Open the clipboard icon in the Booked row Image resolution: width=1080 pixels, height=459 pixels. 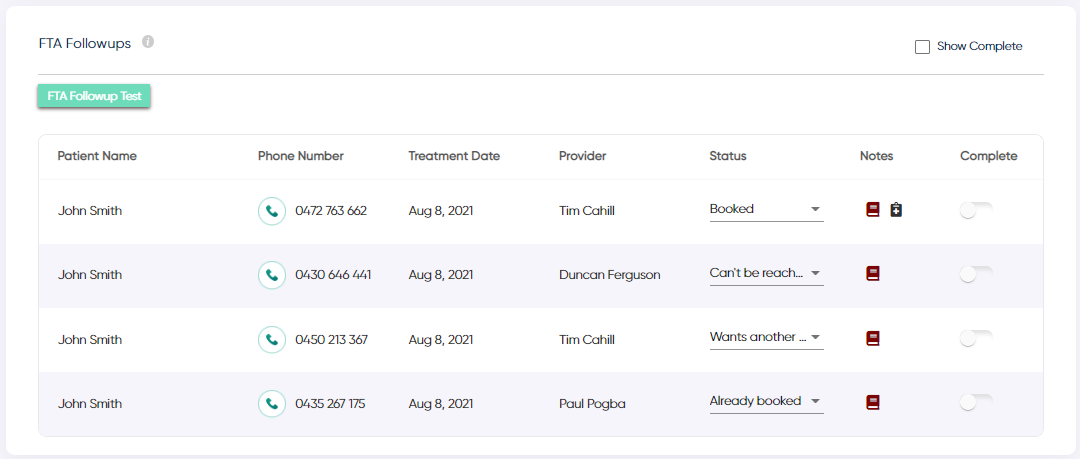pyautogui.click(x=896, y=210)
